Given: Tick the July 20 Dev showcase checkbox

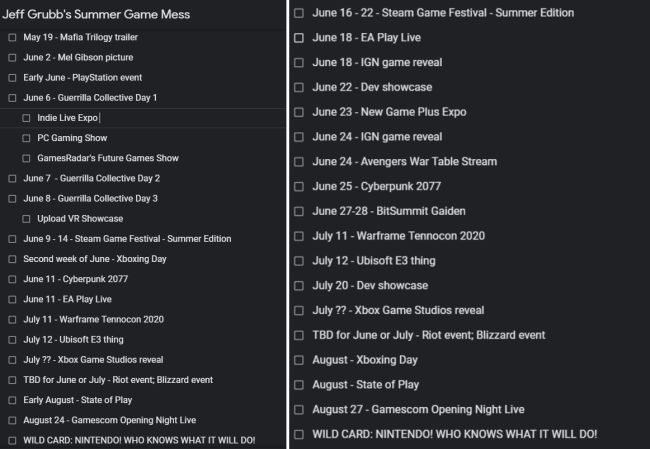Looking at the screenshot, I should [x=298, y=286].
